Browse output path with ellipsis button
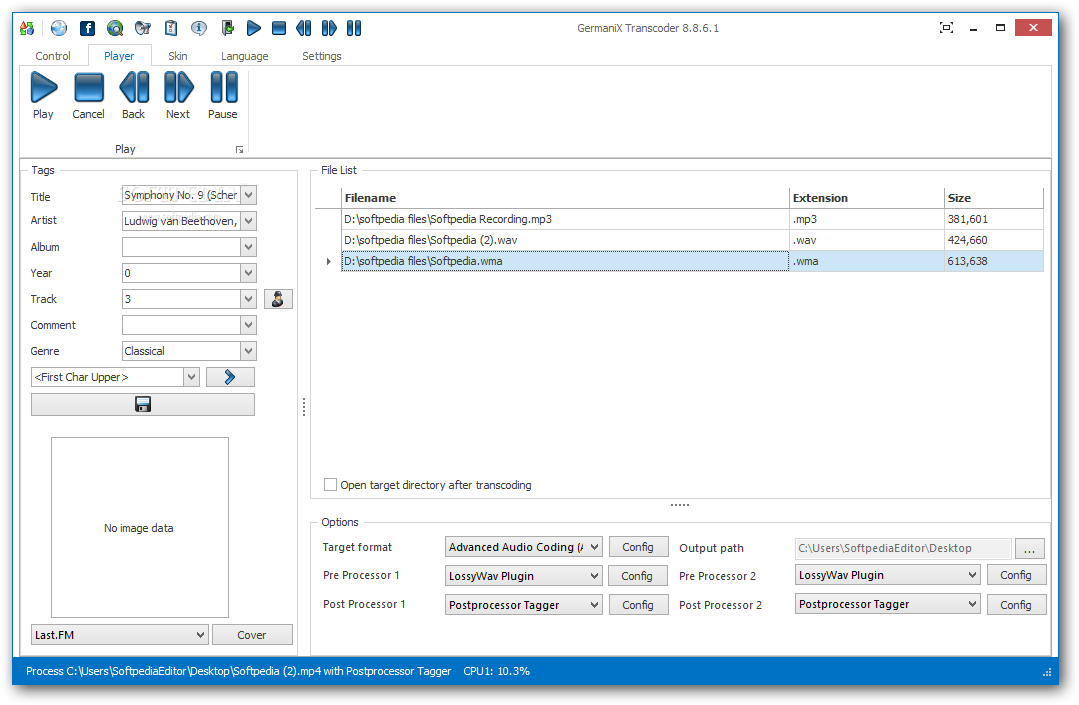This screenshot has height=705, width=1079. [x=1029, y=548]
